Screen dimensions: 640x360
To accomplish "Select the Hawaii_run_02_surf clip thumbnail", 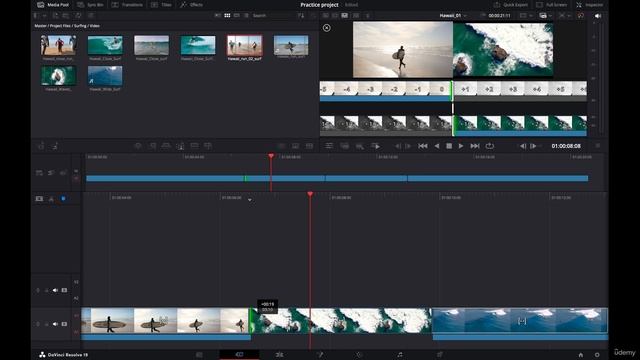I will click(244, 45).
